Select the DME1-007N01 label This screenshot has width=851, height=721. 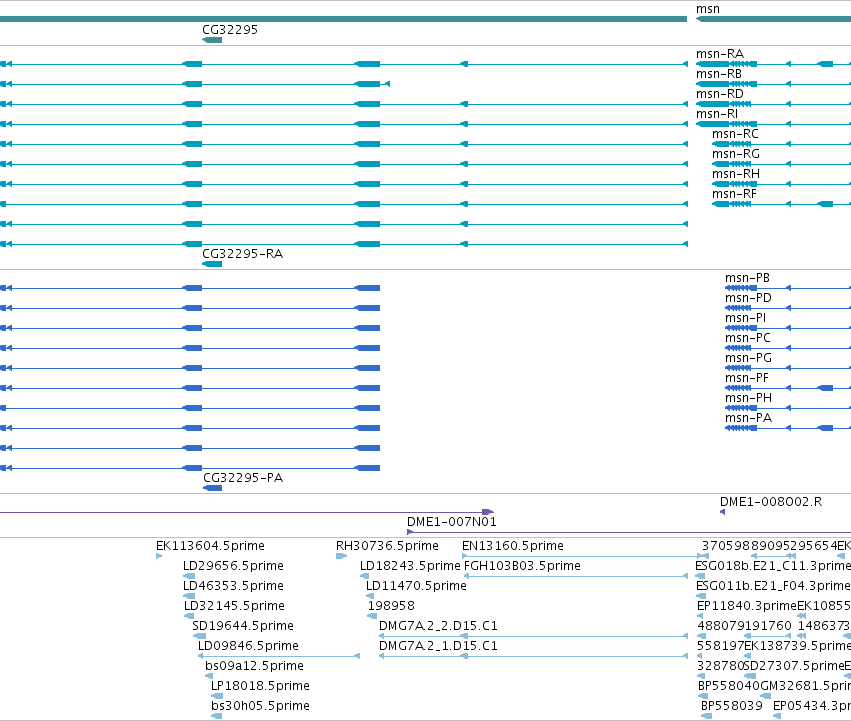tap(452, 522)
